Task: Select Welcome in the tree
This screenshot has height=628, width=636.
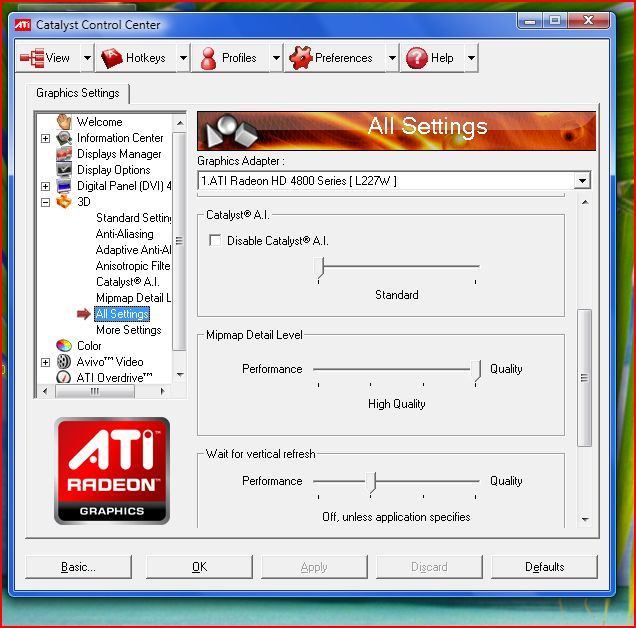Action: click(99, 122)
